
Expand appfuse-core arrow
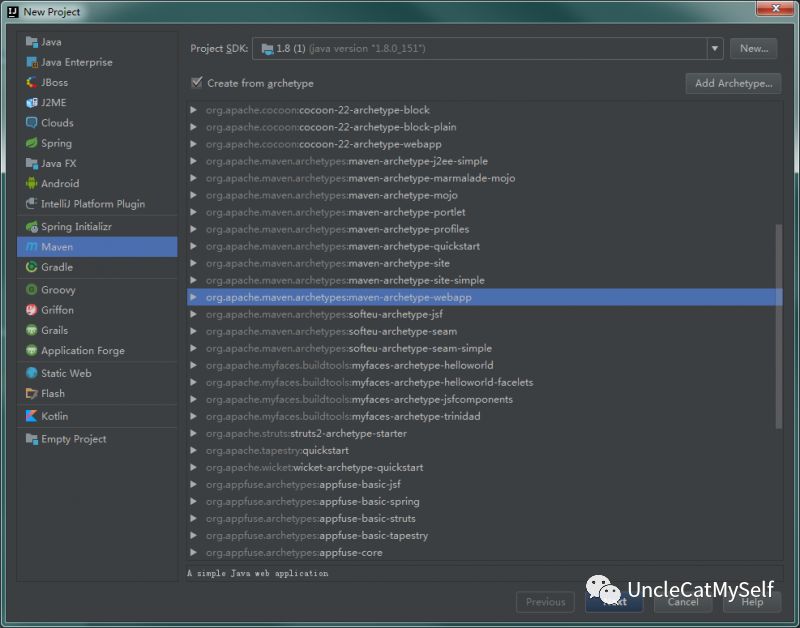click(193, 552)
